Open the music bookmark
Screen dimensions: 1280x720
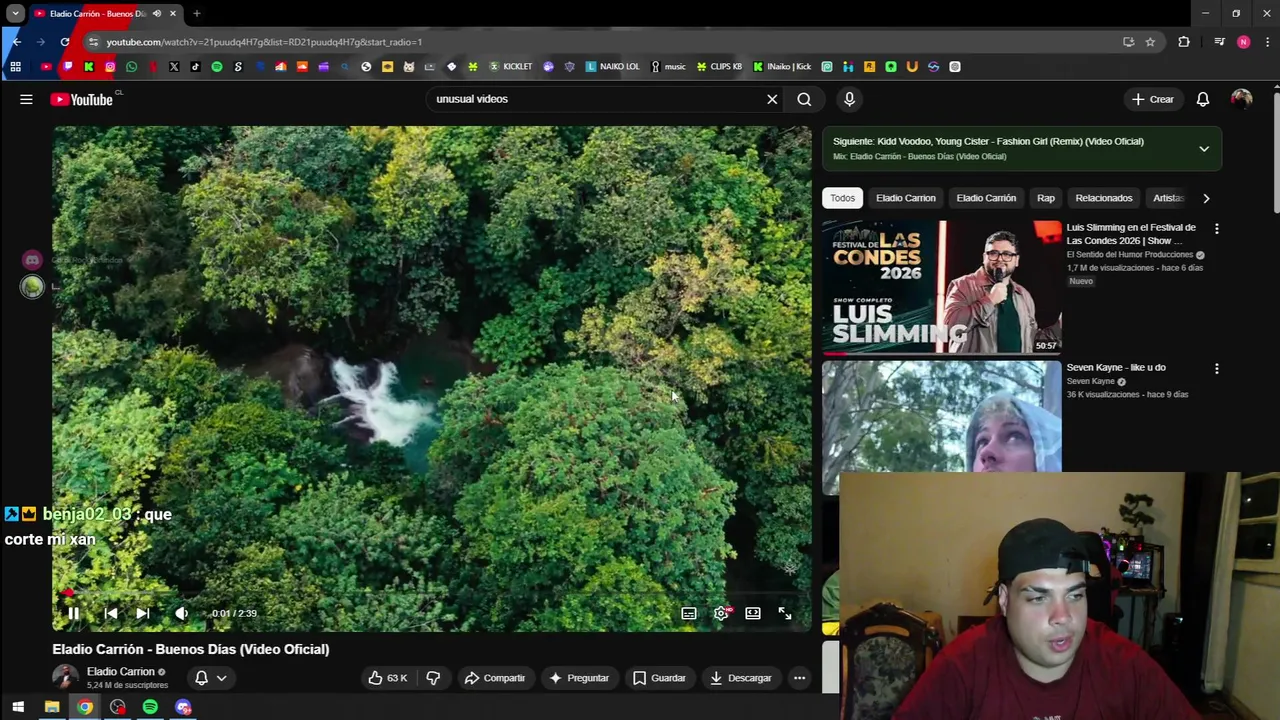click(x=668, y=67)
